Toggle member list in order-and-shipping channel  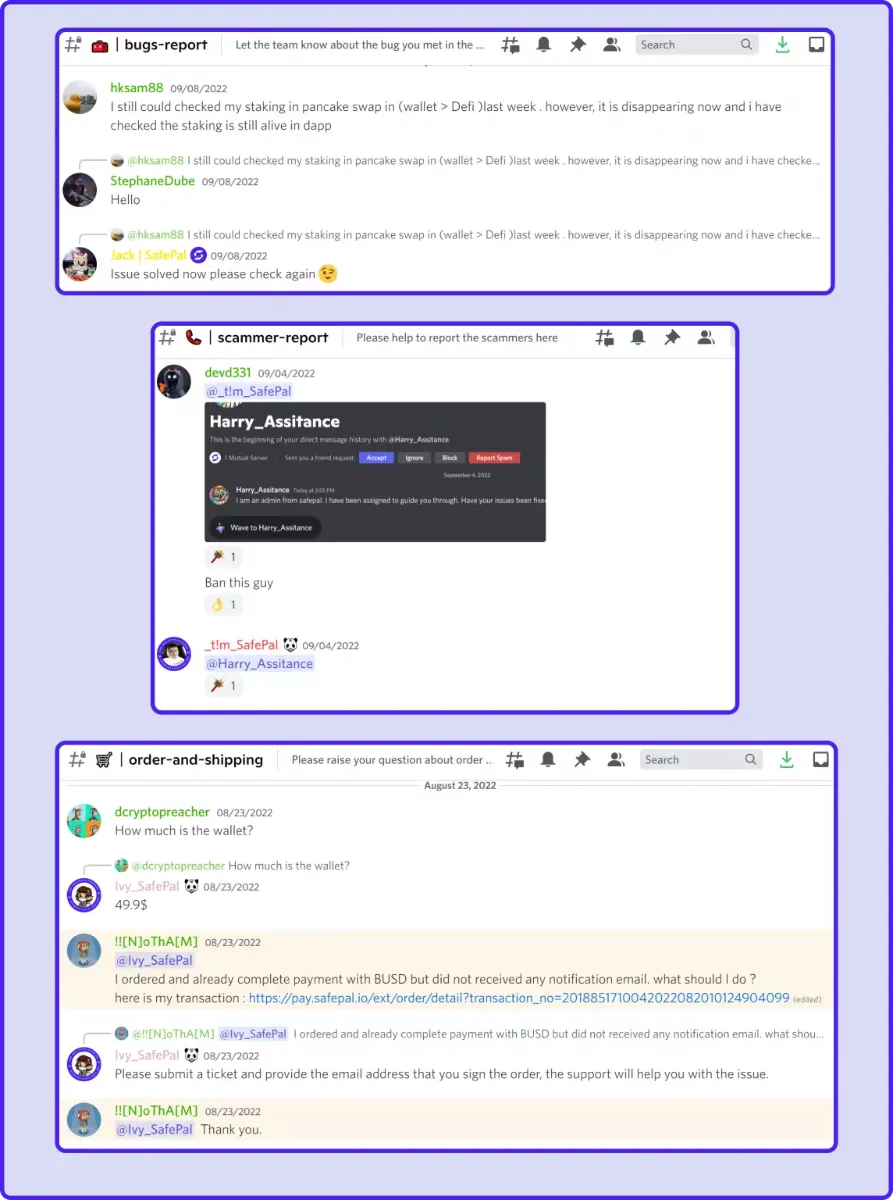click(616, 760)
